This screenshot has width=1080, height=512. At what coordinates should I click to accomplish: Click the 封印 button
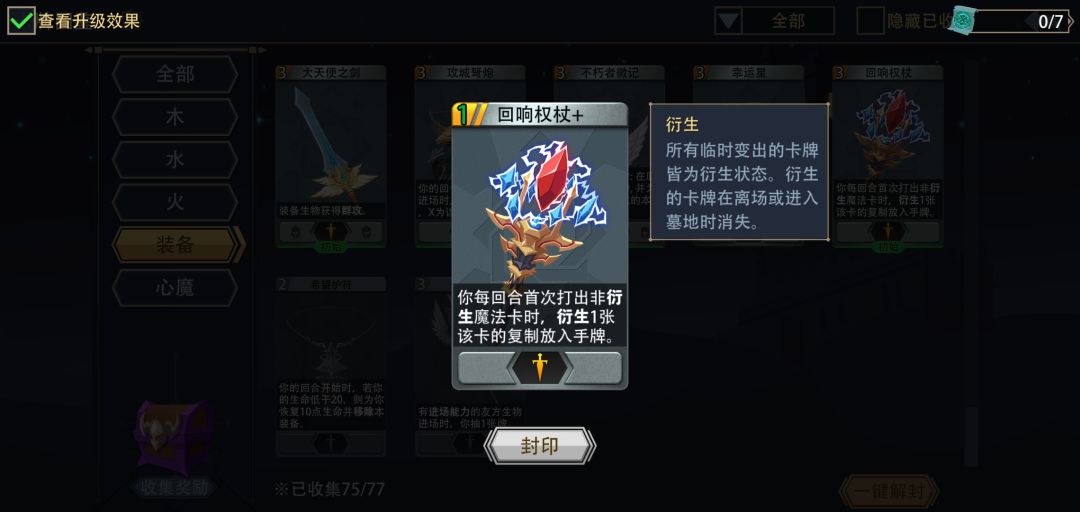pos(539,447)
